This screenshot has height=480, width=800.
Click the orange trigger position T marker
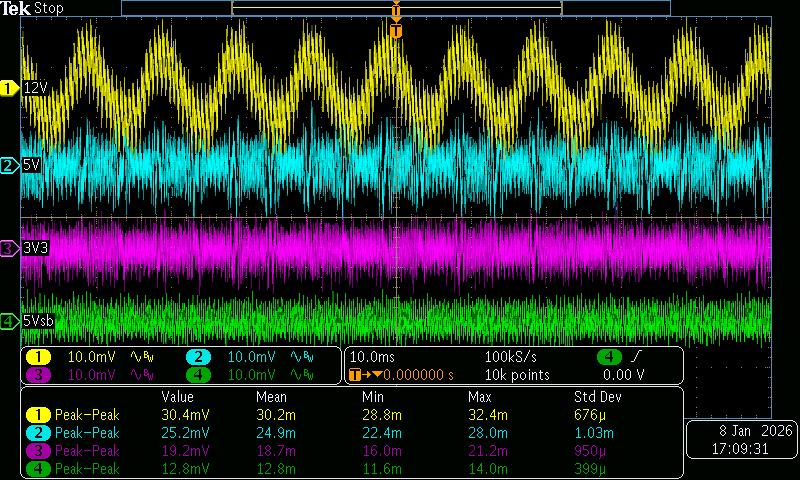(396, 31)
